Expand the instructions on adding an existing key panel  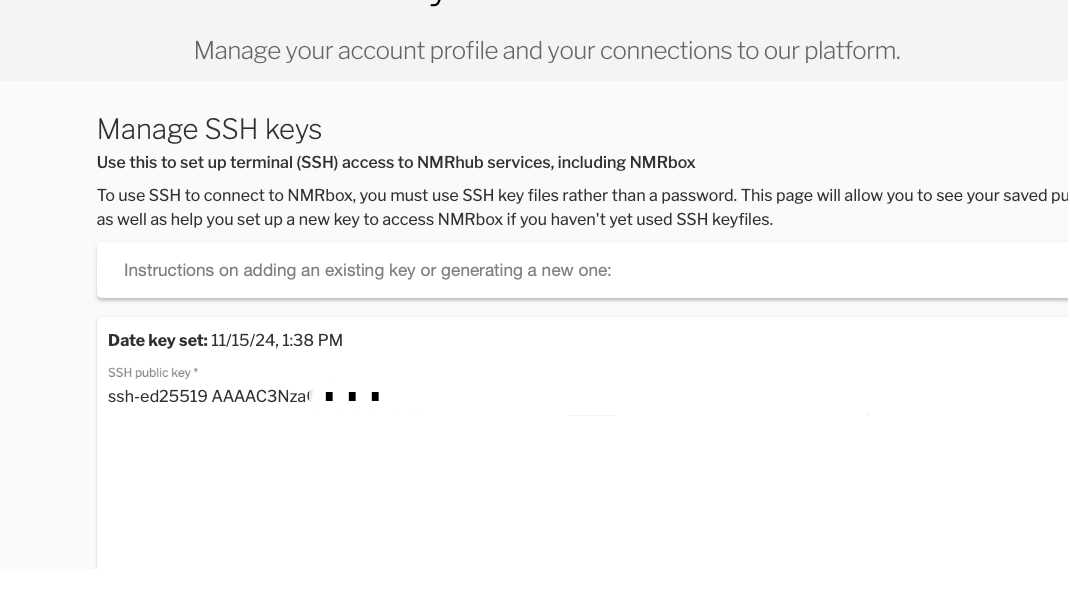[x=583, y=270]
